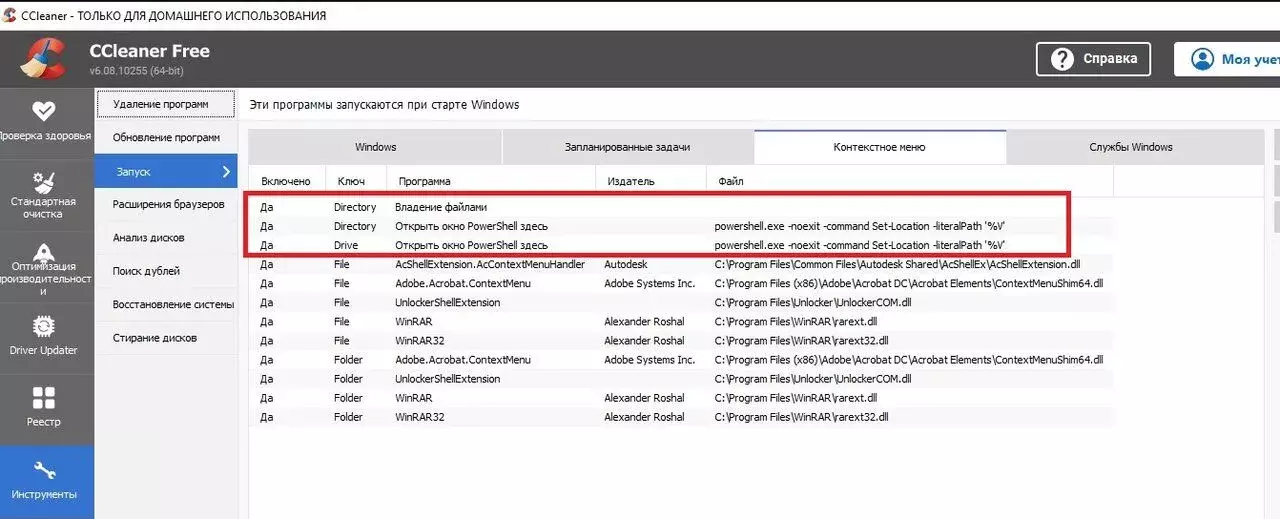
Task: Click Alexander Roshal in File WinRAR row
Action: tap(644, 322)
